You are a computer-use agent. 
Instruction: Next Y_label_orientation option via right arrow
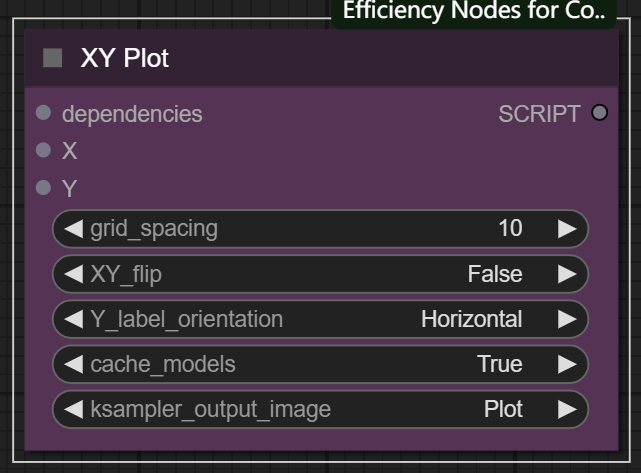567,319
